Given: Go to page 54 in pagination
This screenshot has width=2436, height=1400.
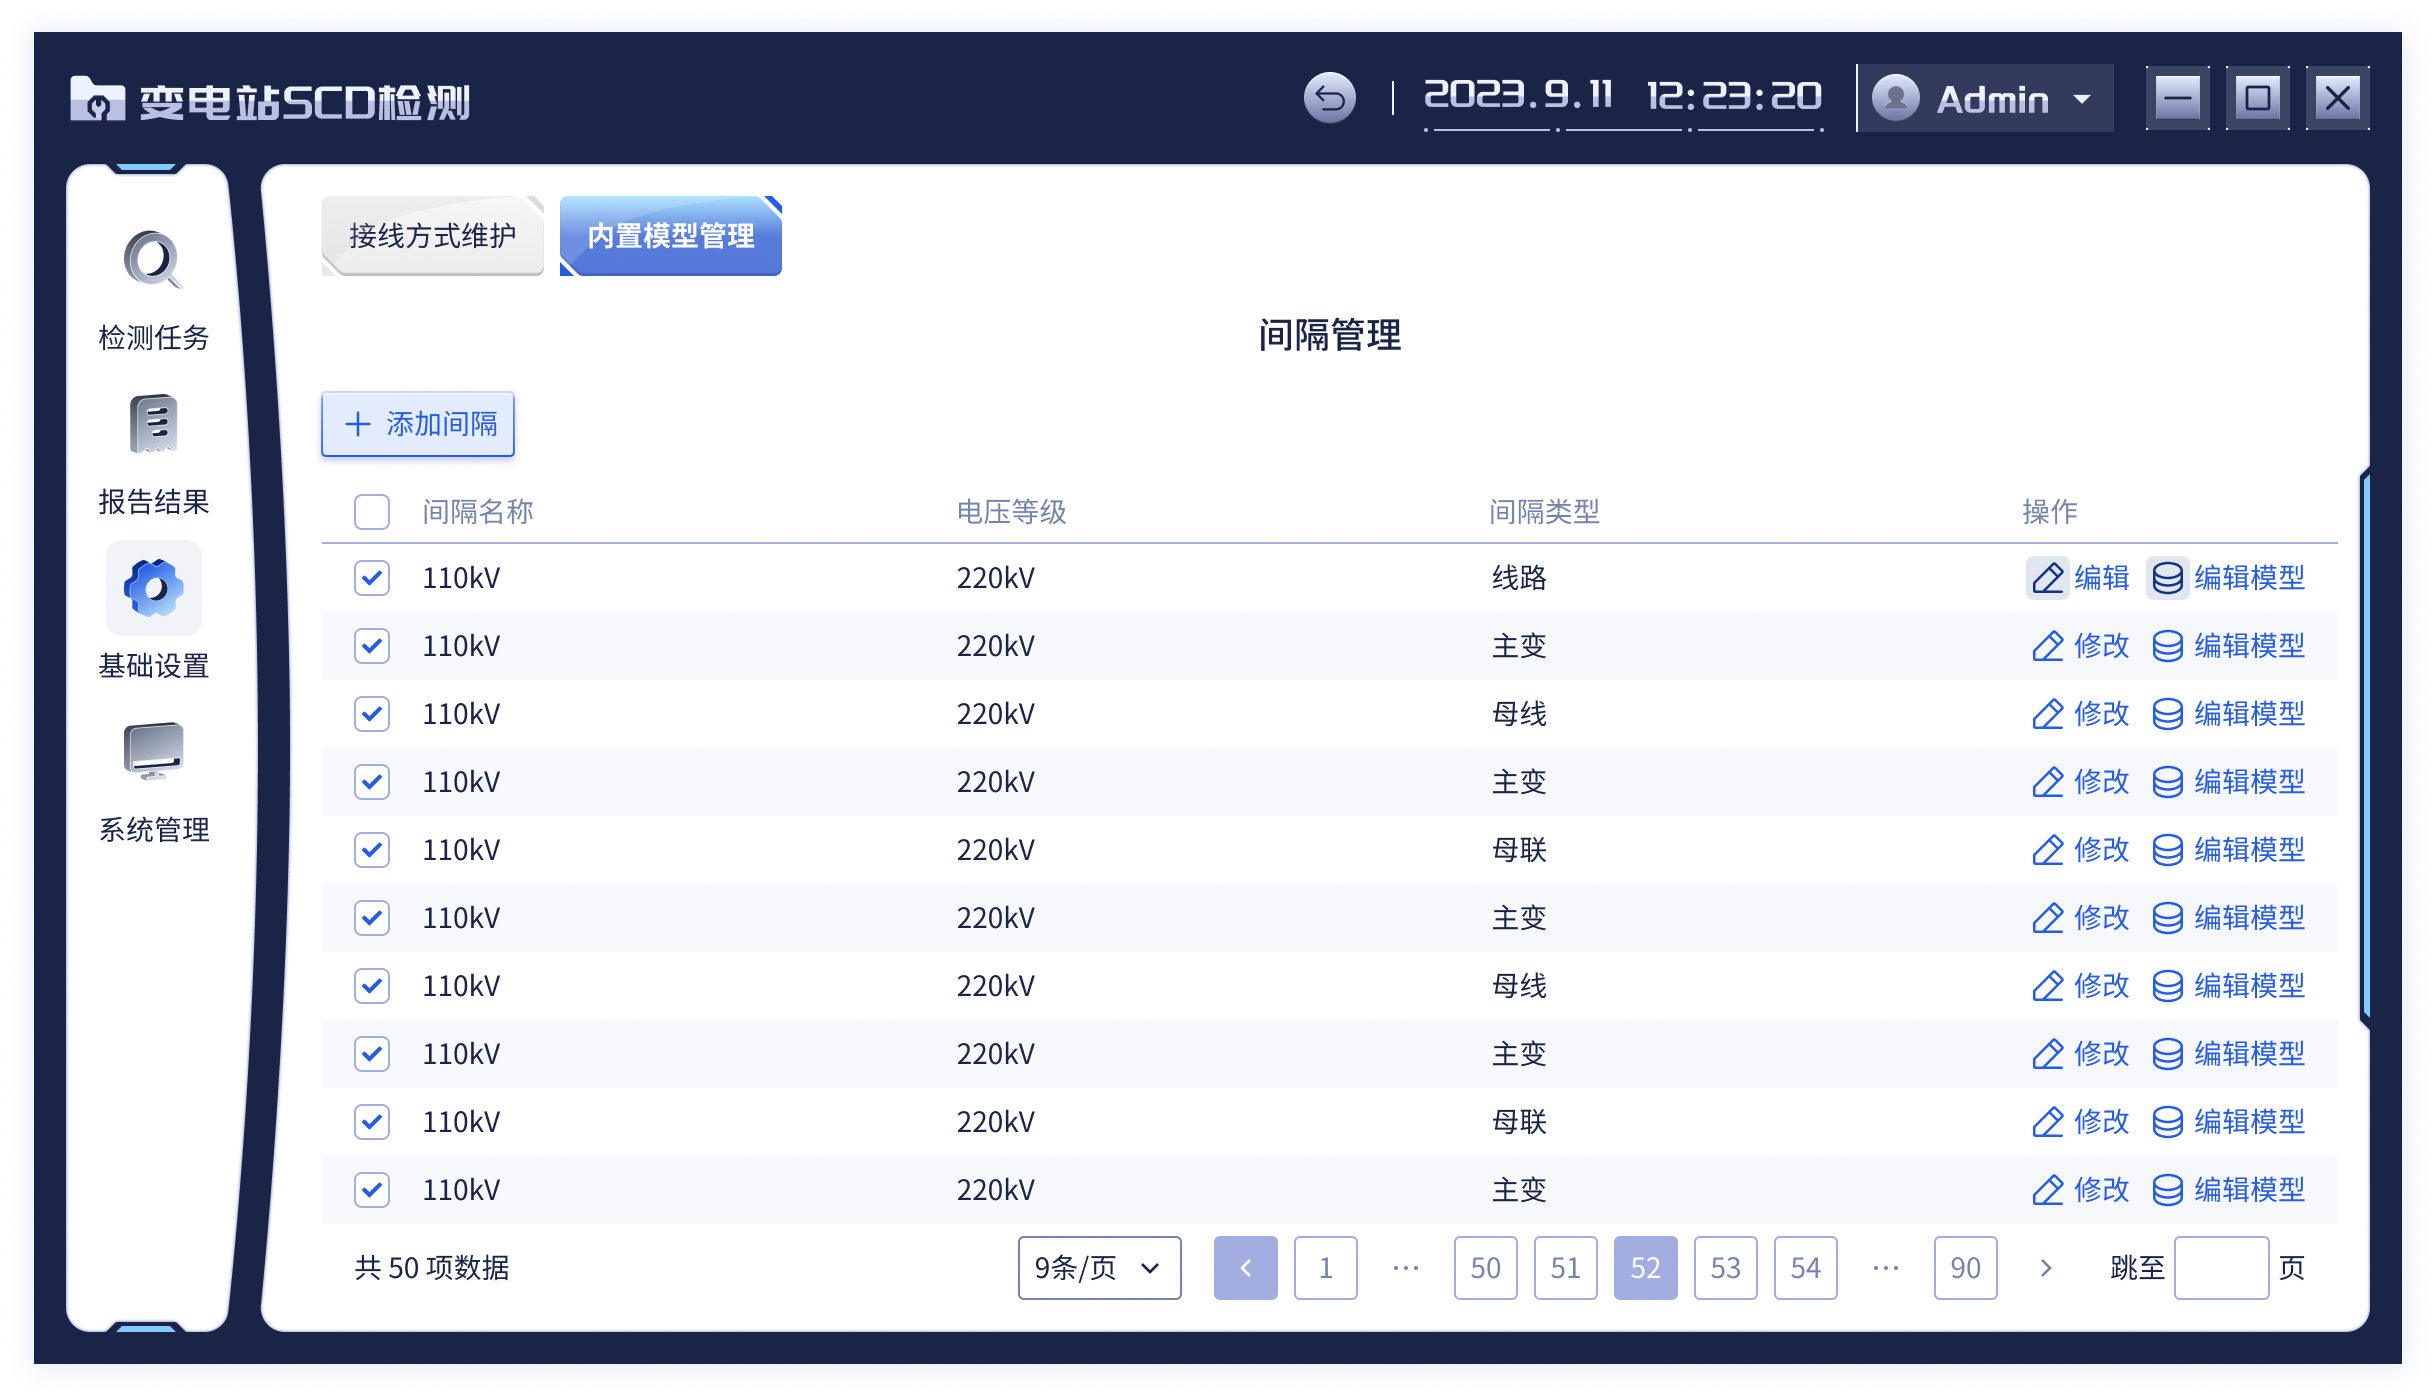Looking at the screenshot, I should (1805, 1268).
